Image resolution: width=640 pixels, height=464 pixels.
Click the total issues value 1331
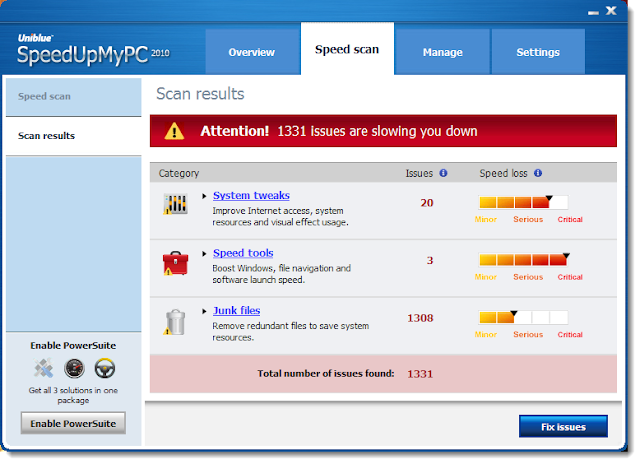click(420, 374)
